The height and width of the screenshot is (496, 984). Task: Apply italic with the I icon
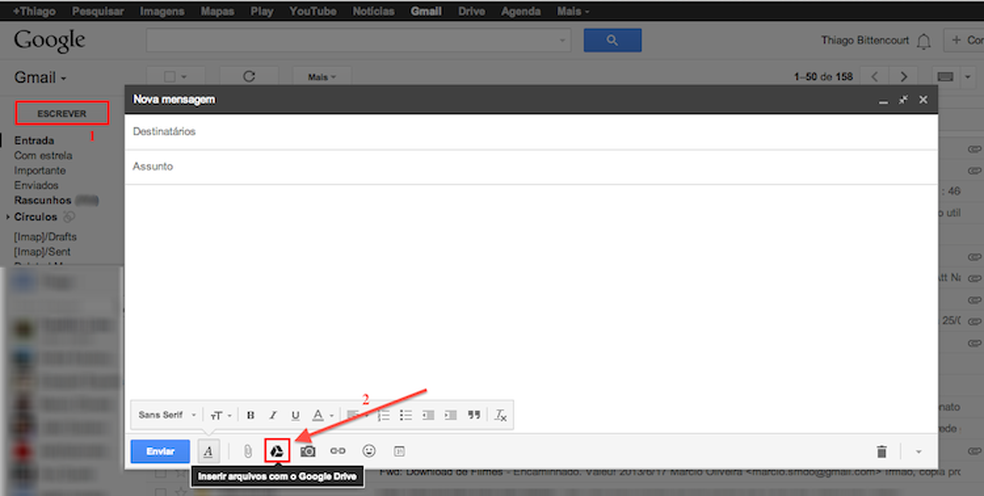click(273, 415)
